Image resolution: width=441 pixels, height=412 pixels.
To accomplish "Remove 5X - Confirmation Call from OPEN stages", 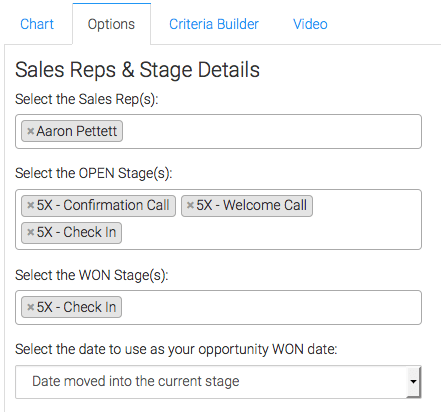I will (30, 205).
